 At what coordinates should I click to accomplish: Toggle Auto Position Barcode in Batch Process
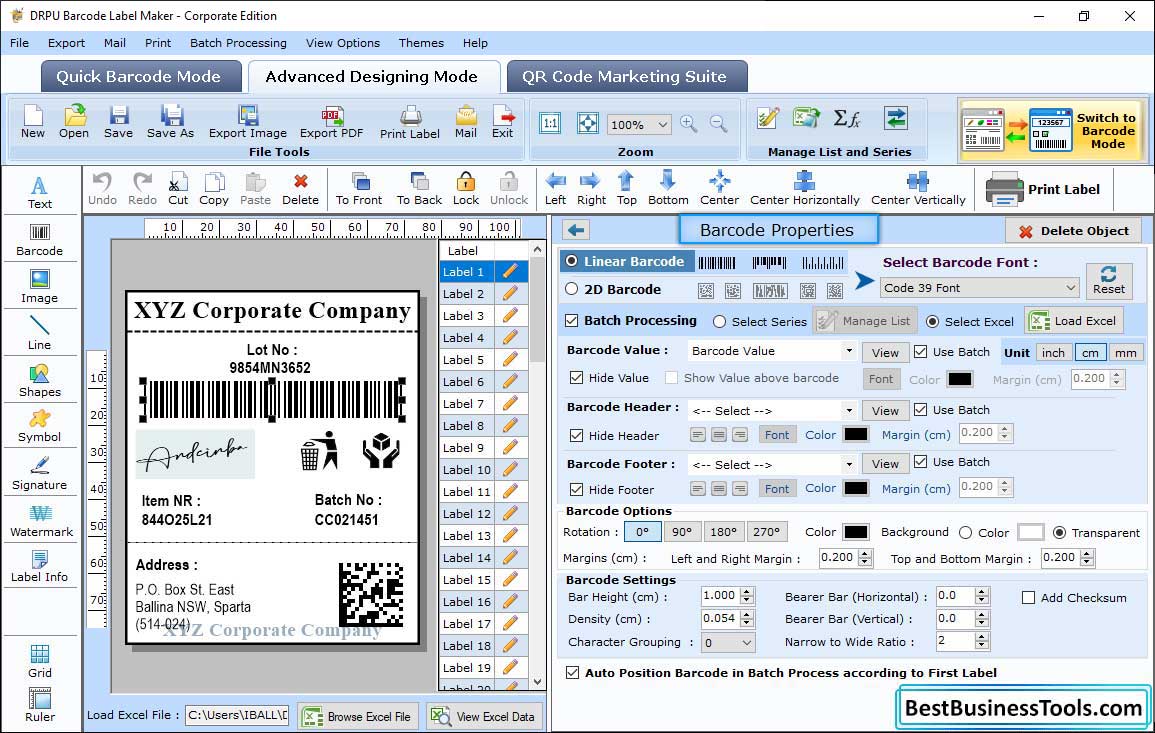pyautogui.click(x=572, y=673)
